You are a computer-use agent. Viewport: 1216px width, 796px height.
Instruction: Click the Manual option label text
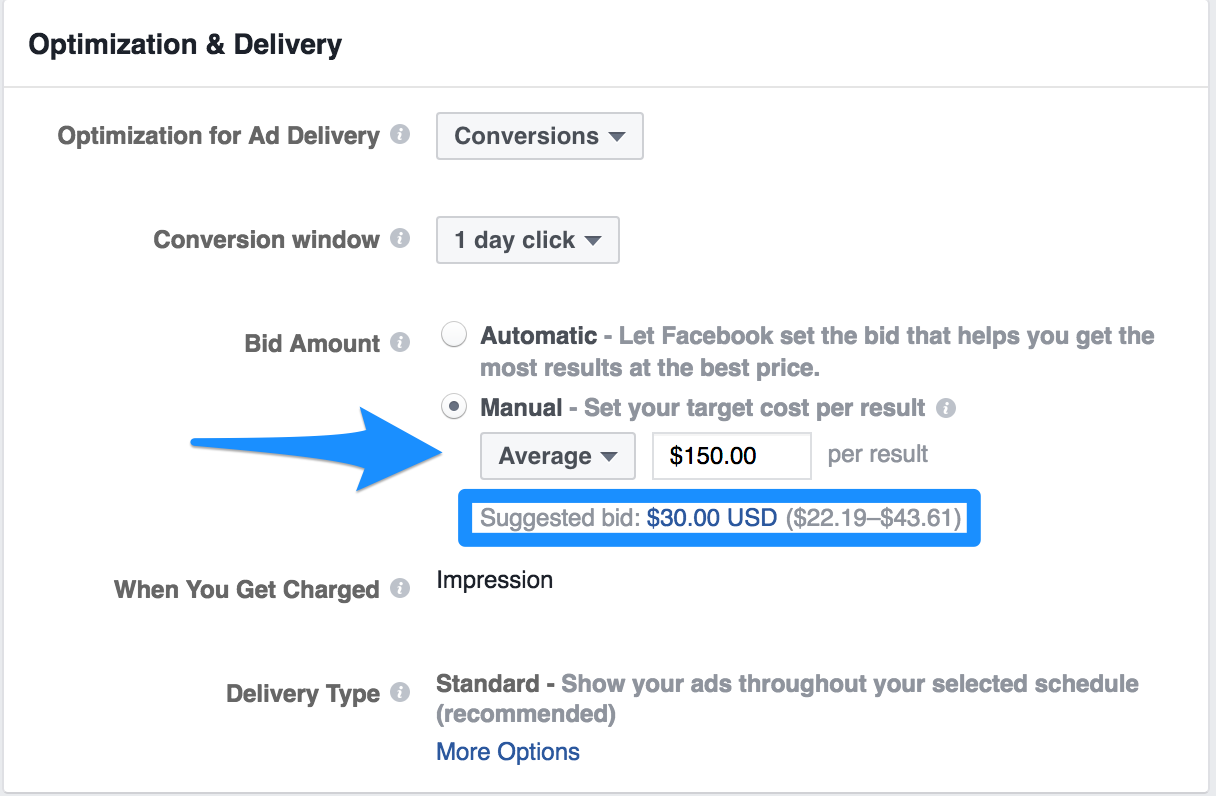point(522,408)
